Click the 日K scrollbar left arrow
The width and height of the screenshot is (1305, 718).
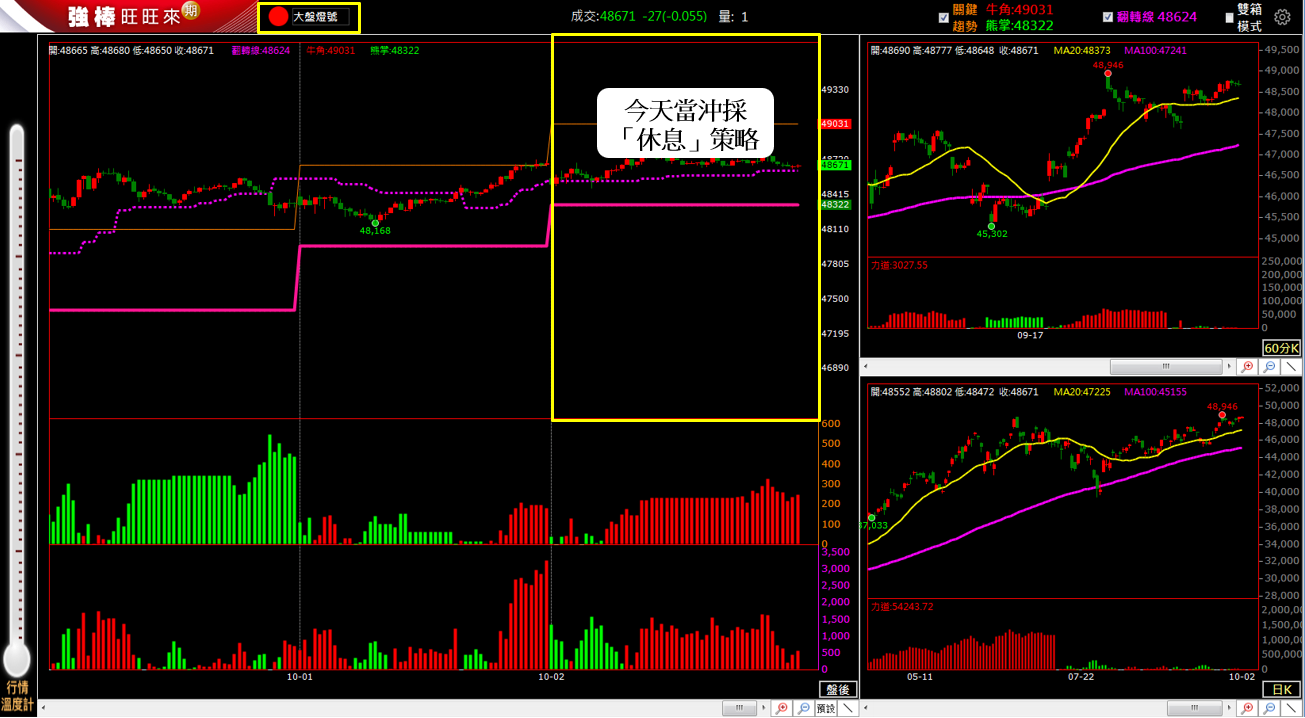point(866,708)
